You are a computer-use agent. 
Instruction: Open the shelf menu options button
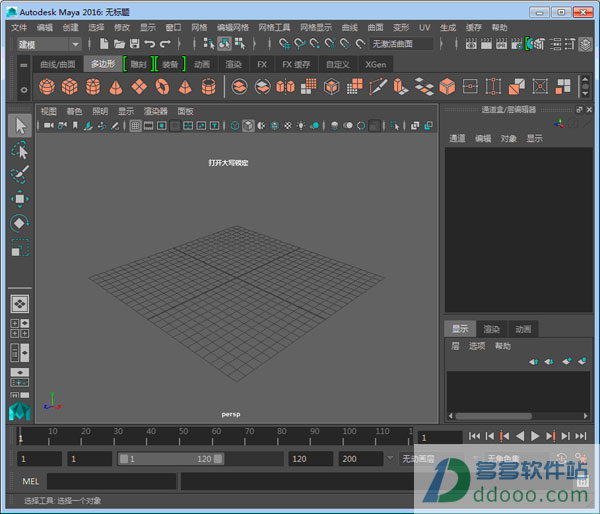[24, 65]
